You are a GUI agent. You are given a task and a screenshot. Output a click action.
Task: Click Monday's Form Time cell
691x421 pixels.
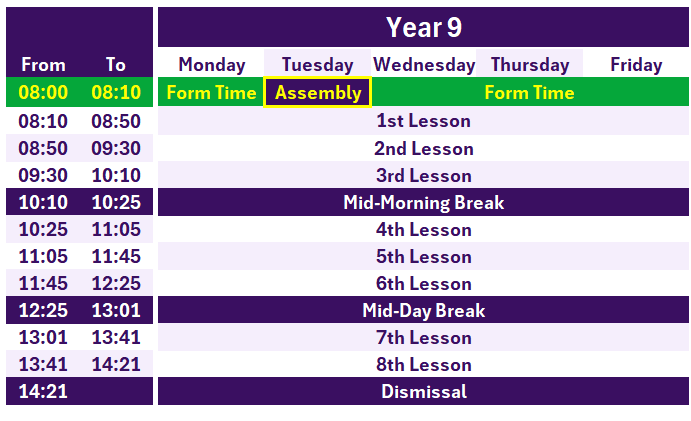coord(211,93)
